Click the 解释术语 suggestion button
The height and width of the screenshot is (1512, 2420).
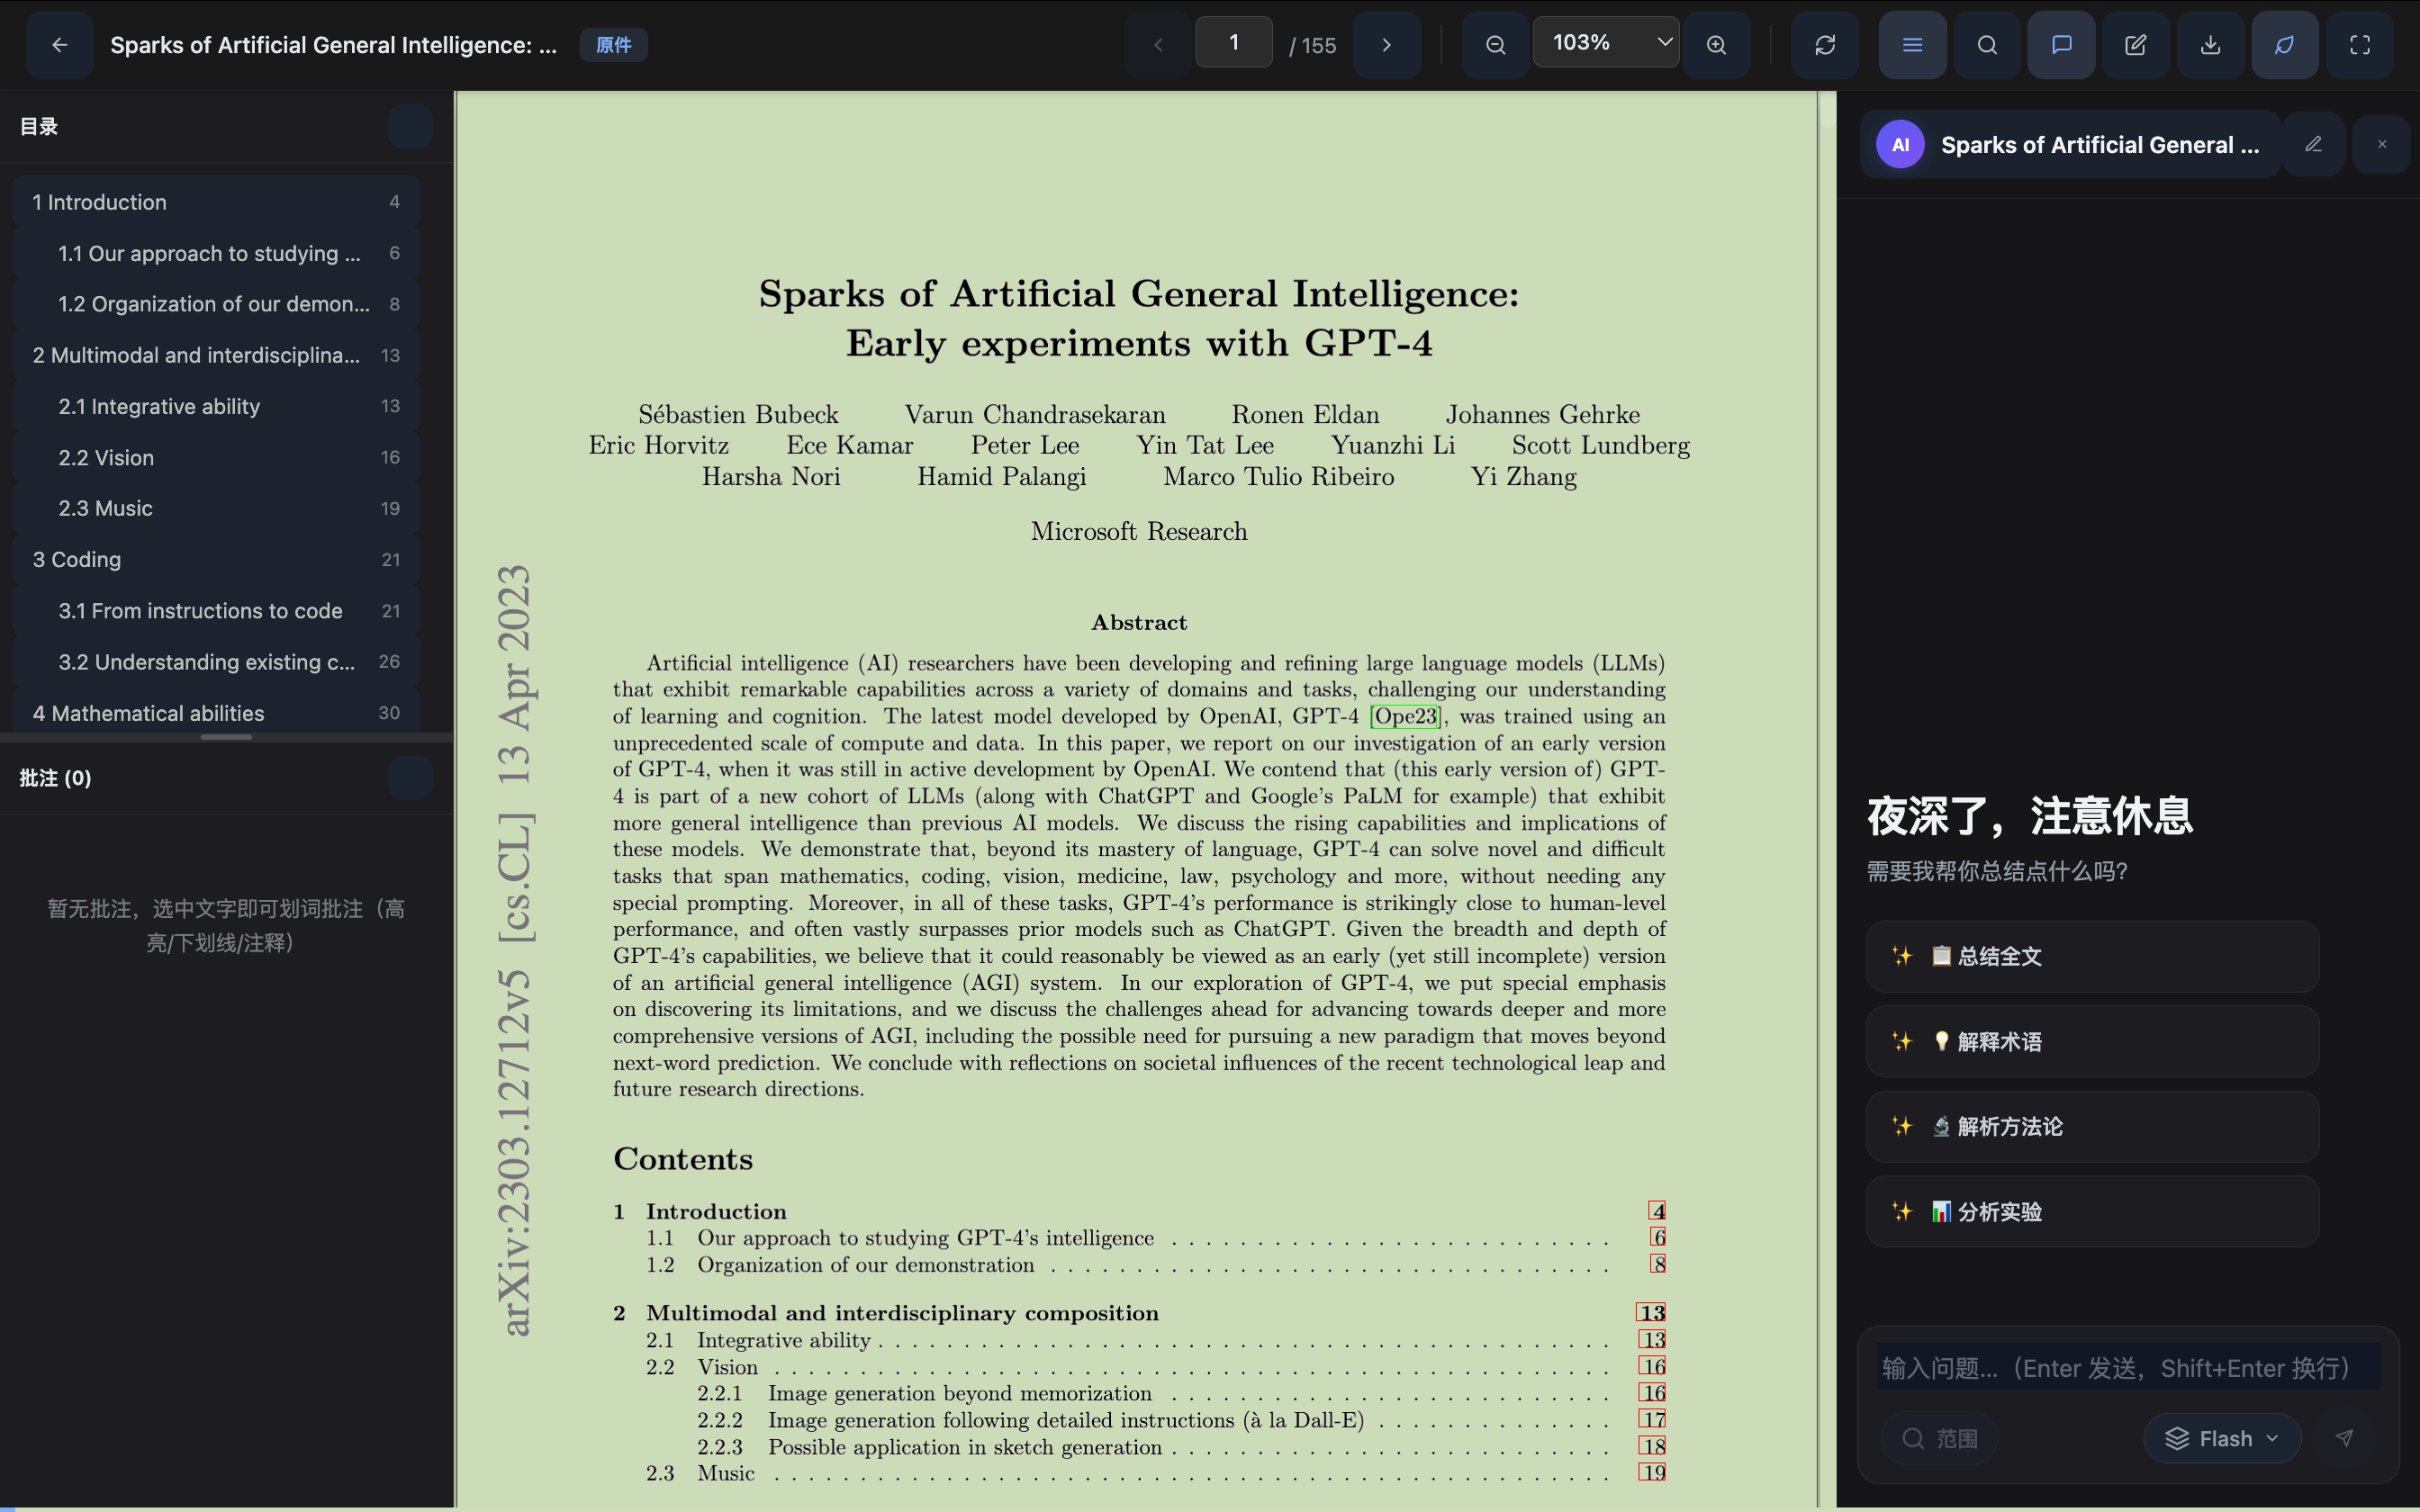pyautogui.click(x=2092, y=1041)
